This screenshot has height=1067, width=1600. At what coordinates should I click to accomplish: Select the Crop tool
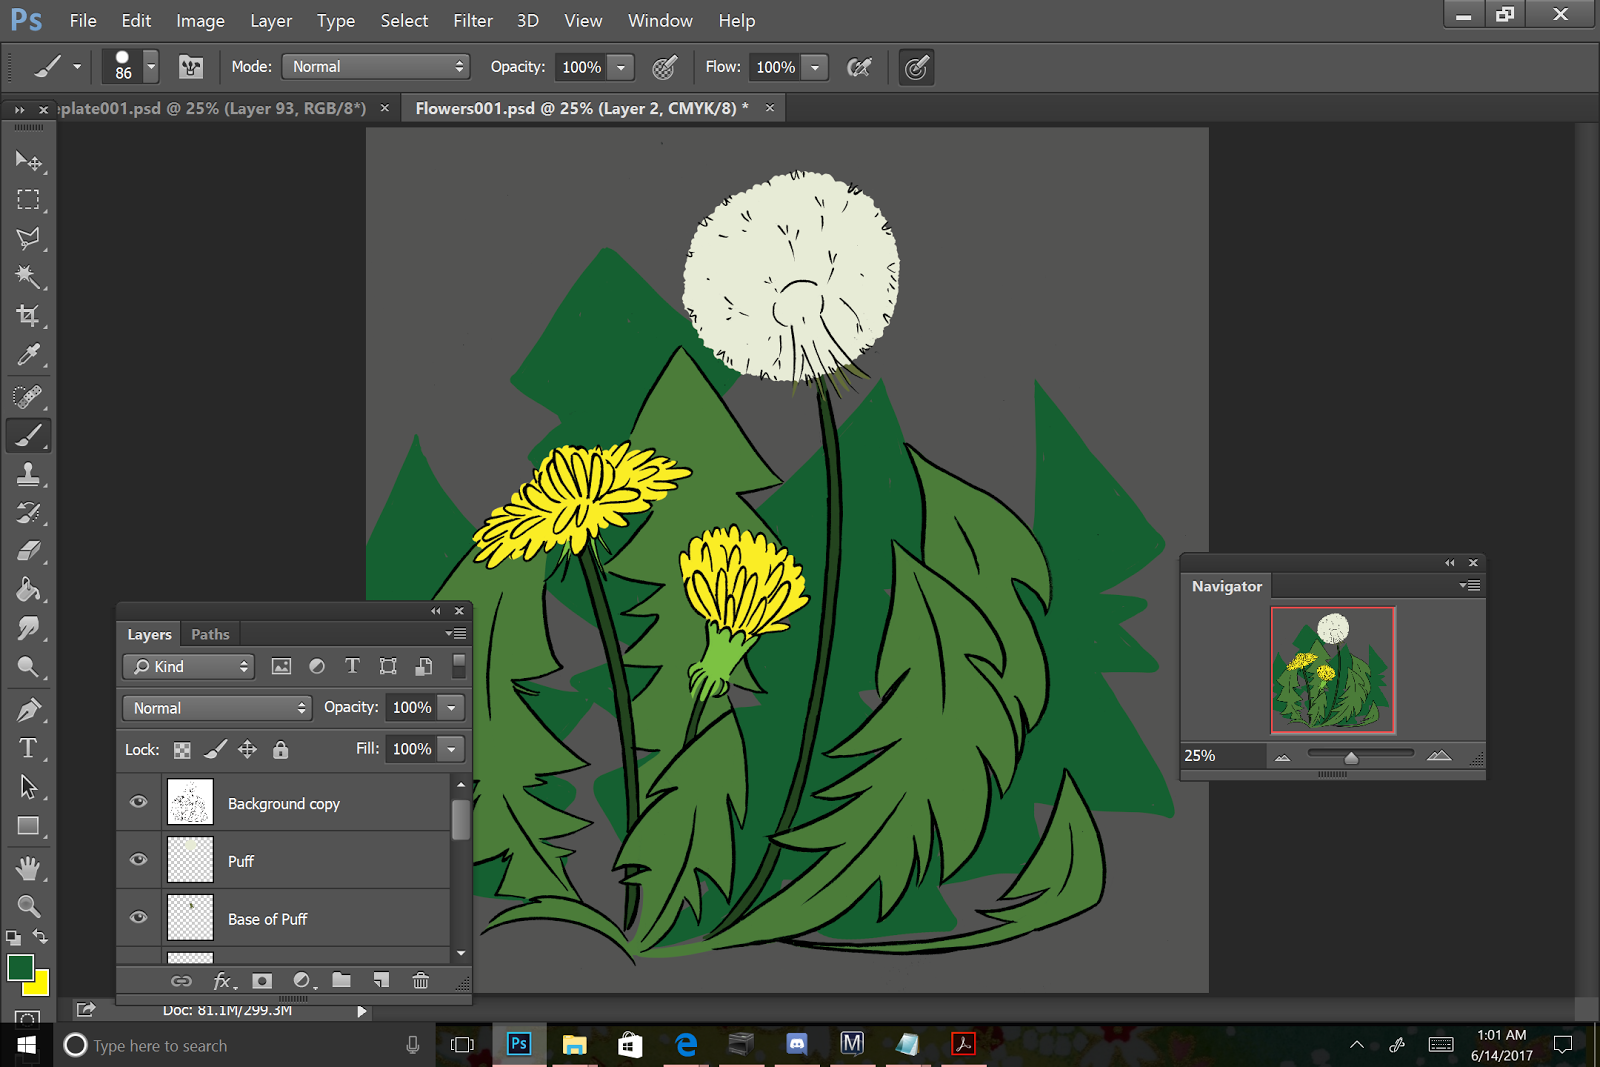point(28,316)
